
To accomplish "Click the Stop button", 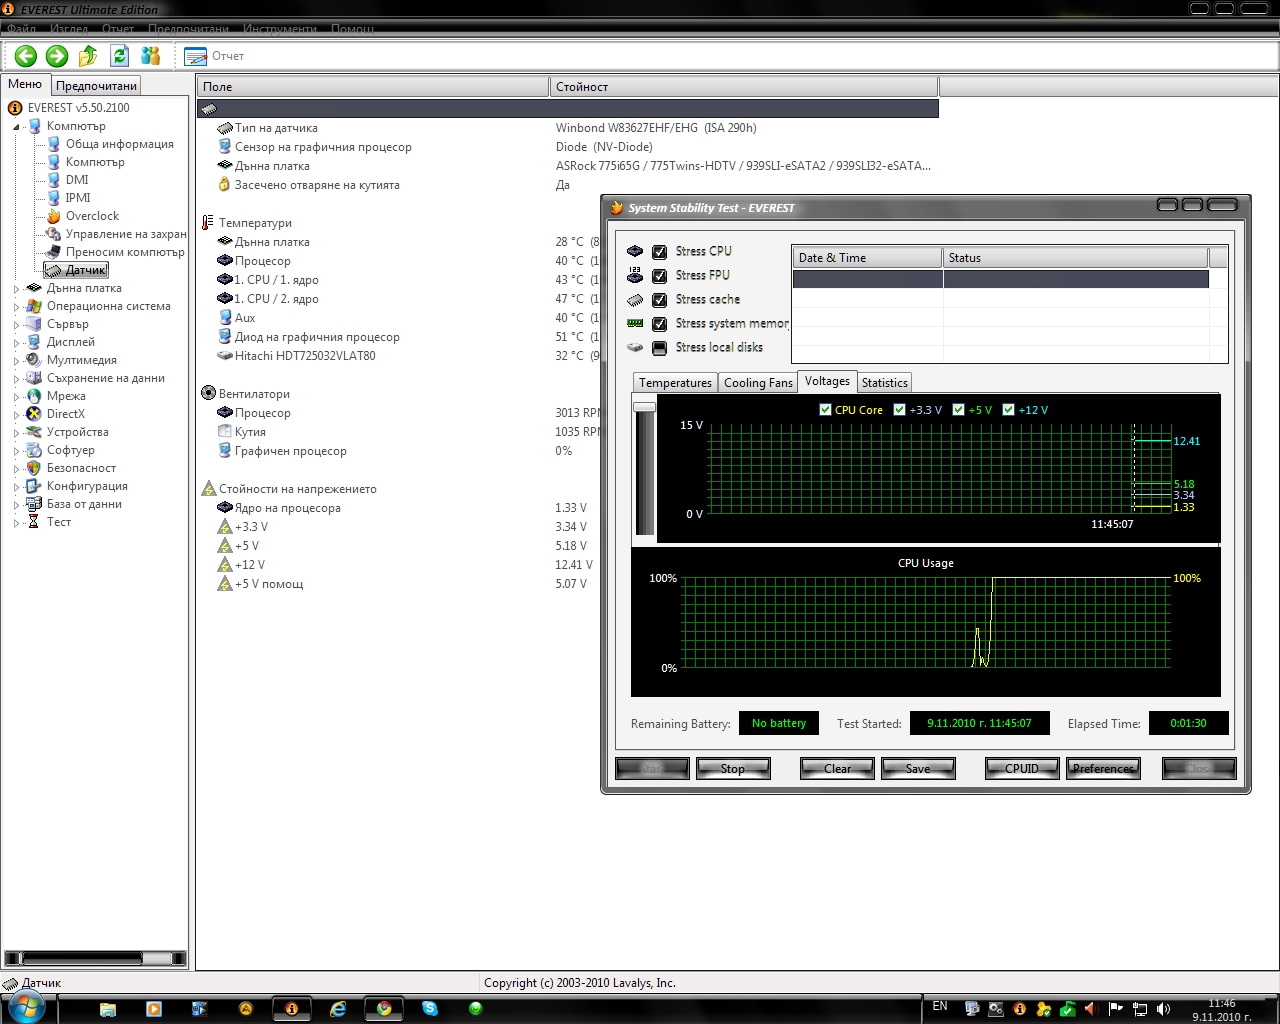I will pos(732,768).
